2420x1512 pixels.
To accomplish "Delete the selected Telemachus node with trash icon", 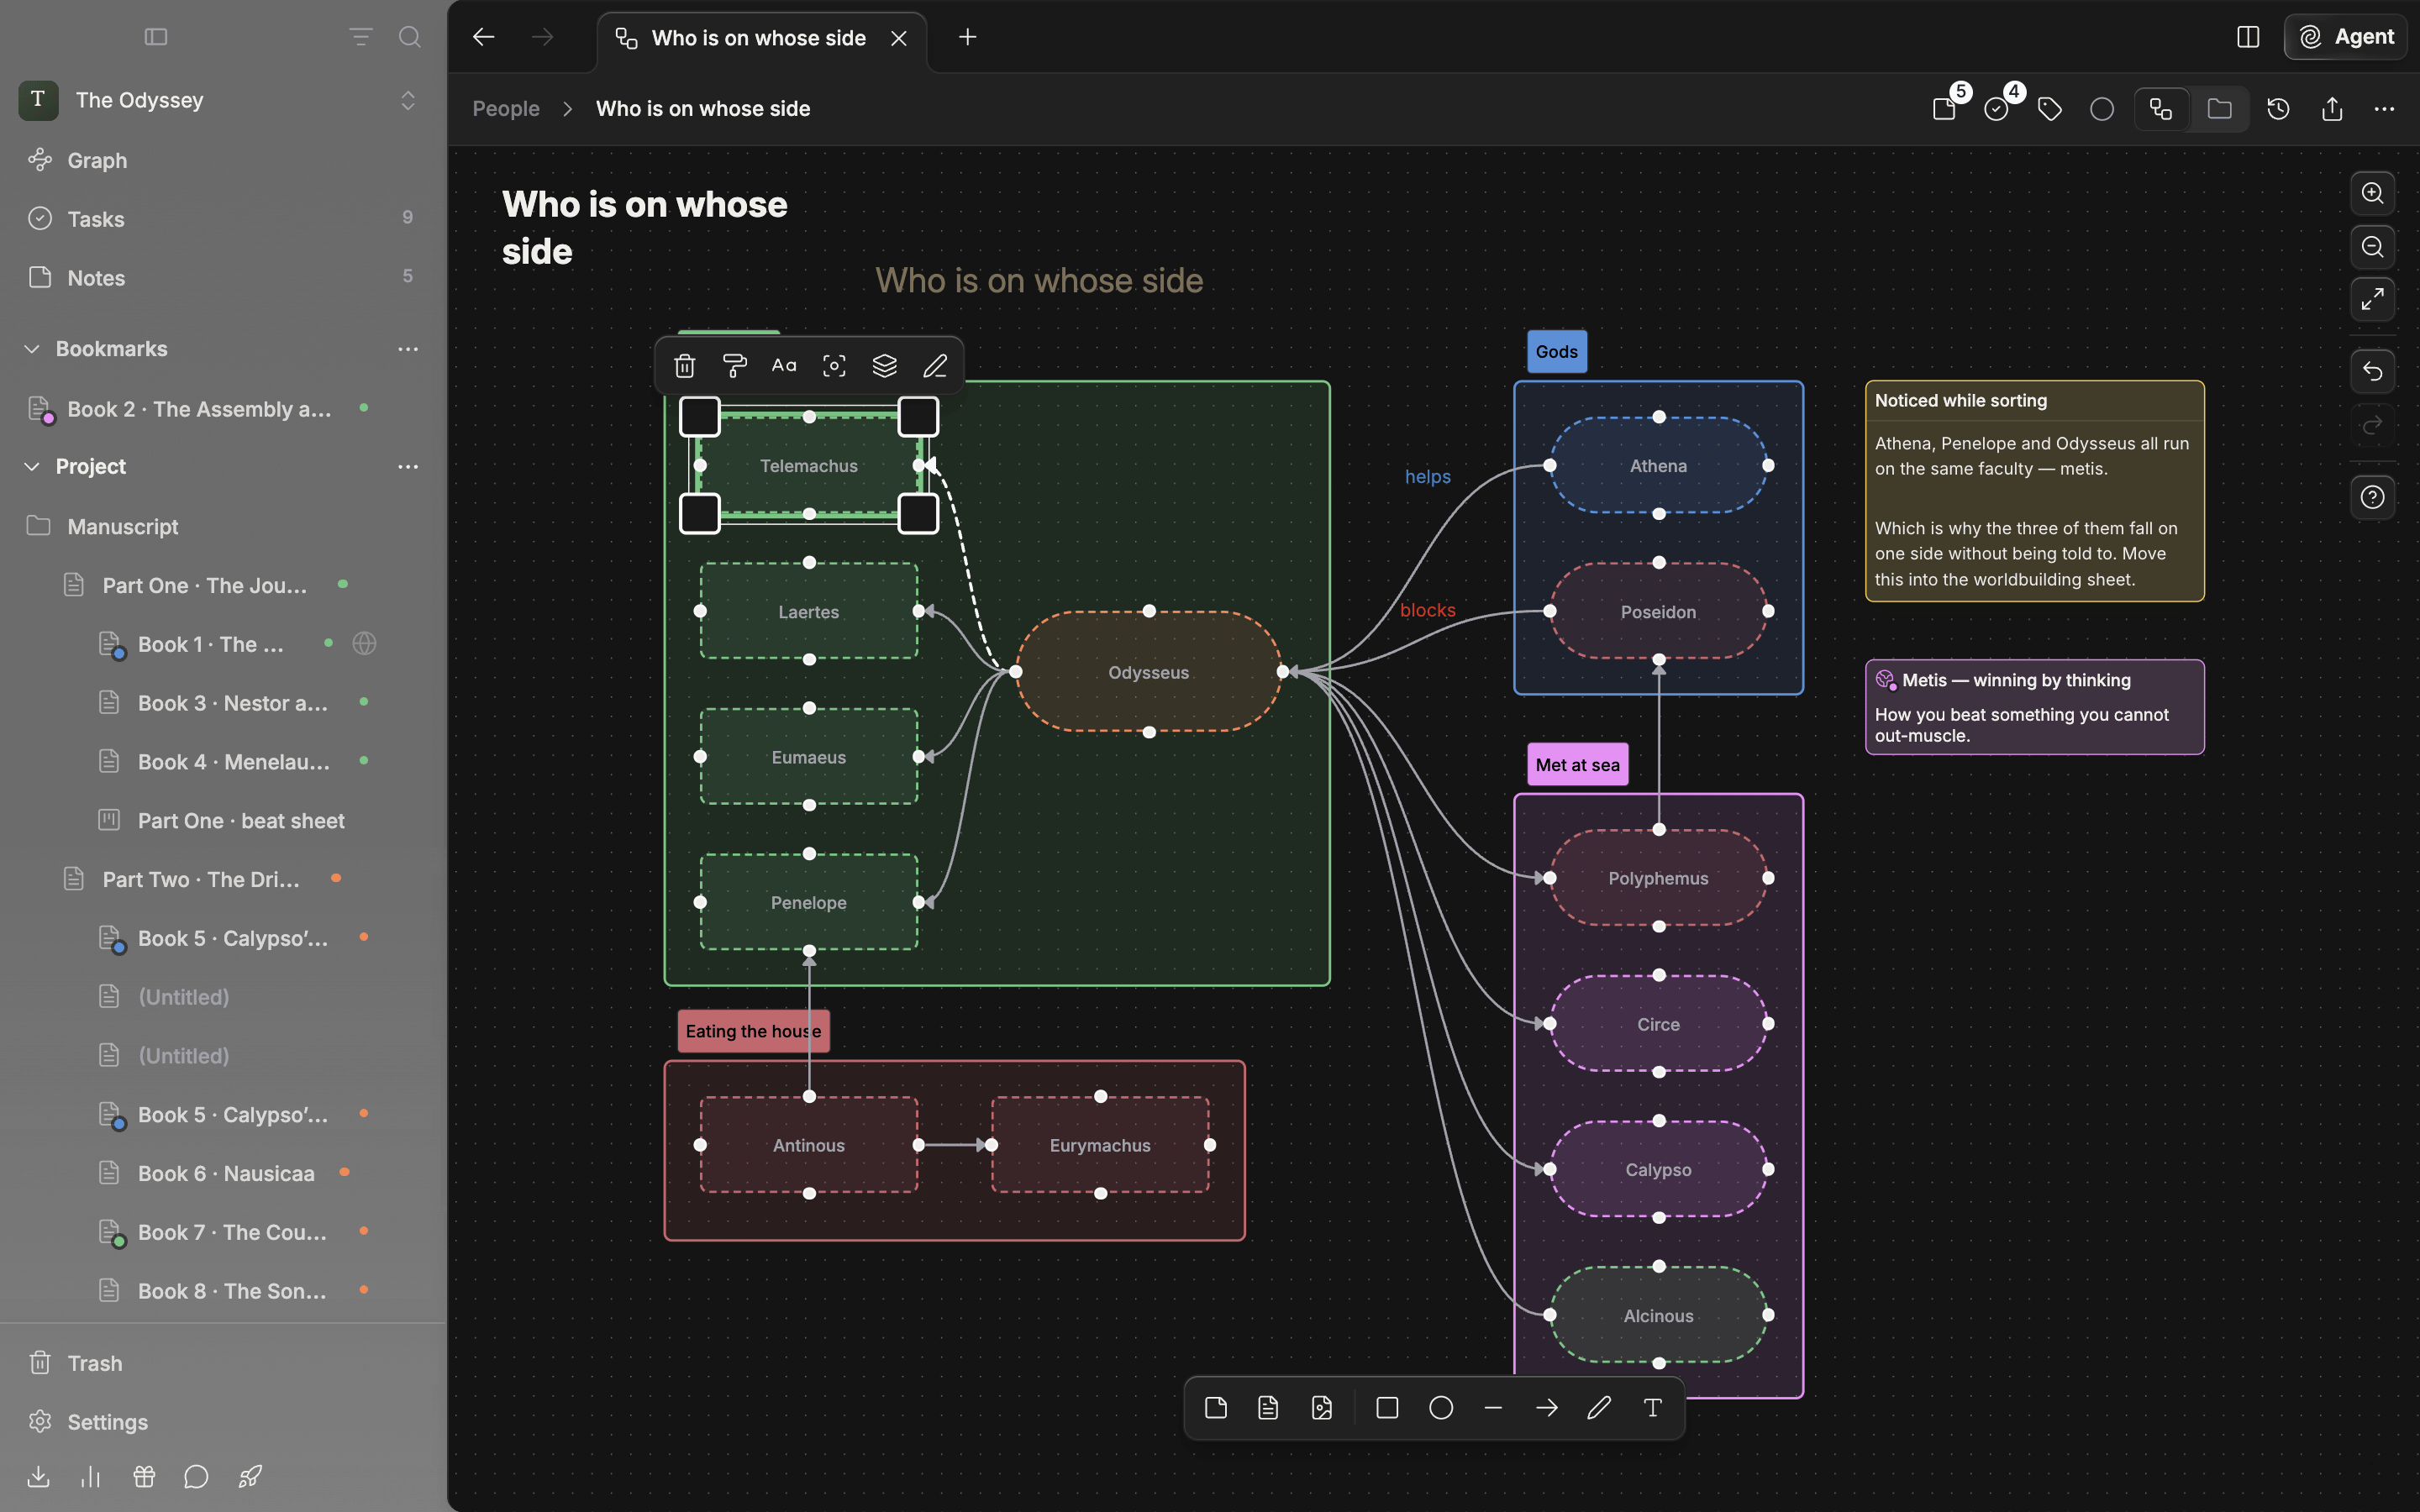I will click(684, 366).
